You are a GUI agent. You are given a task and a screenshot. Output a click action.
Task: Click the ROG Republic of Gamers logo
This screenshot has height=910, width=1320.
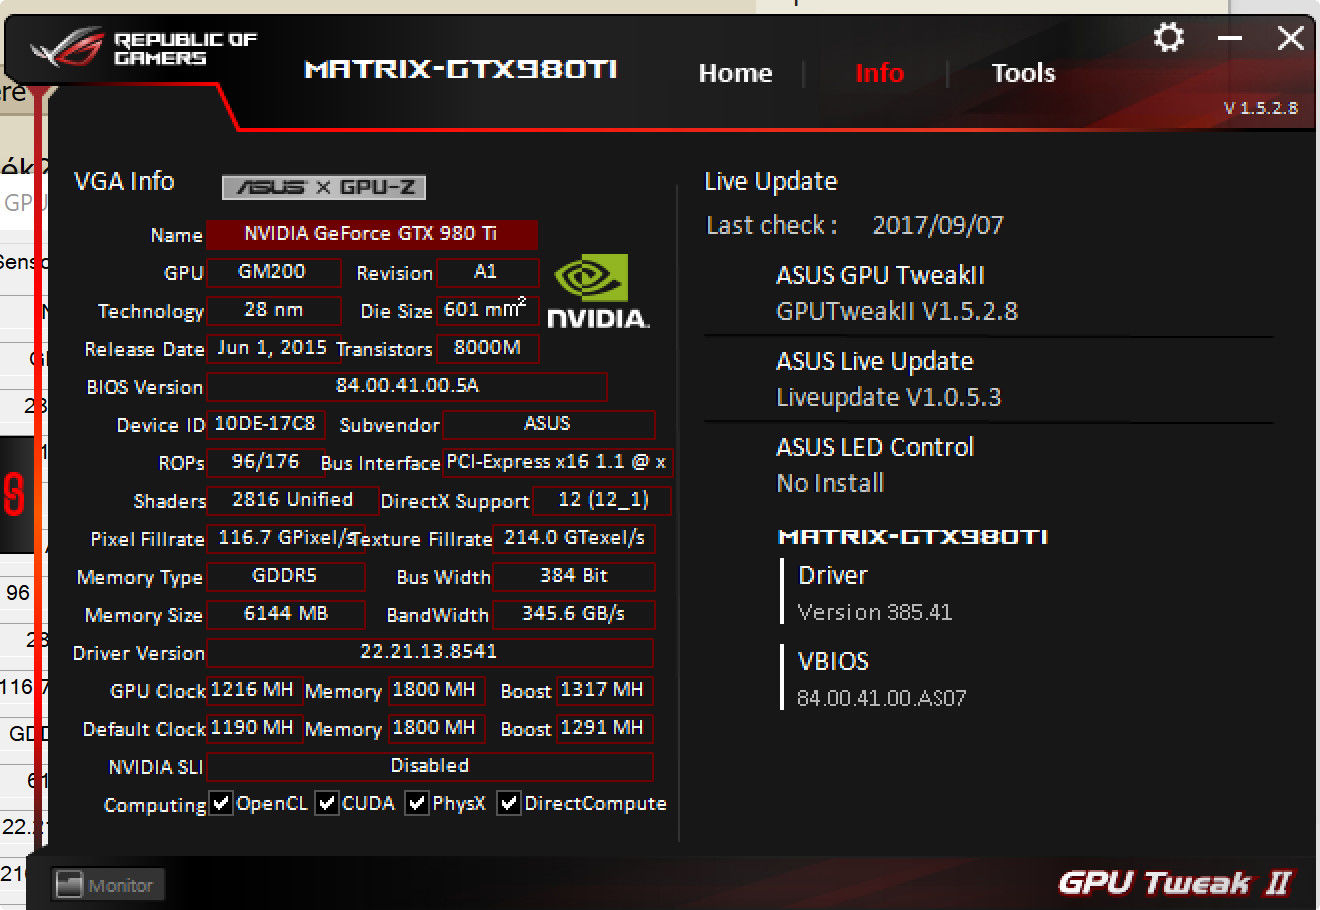144,48
